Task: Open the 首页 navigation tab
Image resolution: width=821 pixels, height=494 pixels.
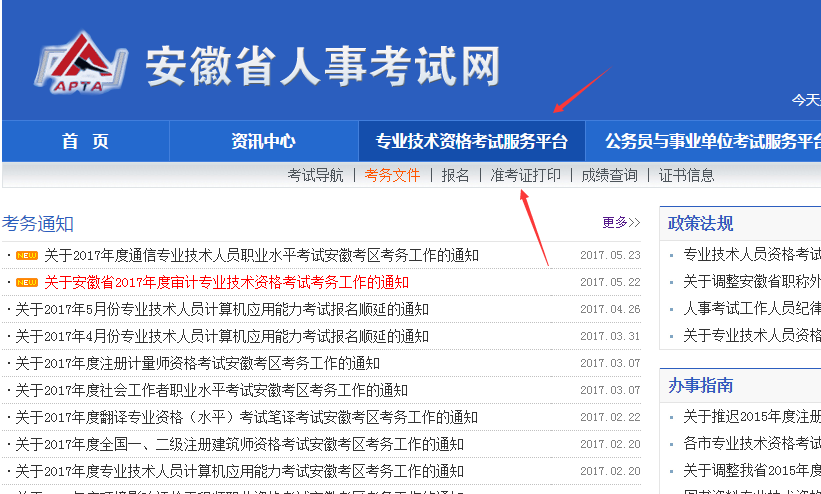Action: coord(85,141)
